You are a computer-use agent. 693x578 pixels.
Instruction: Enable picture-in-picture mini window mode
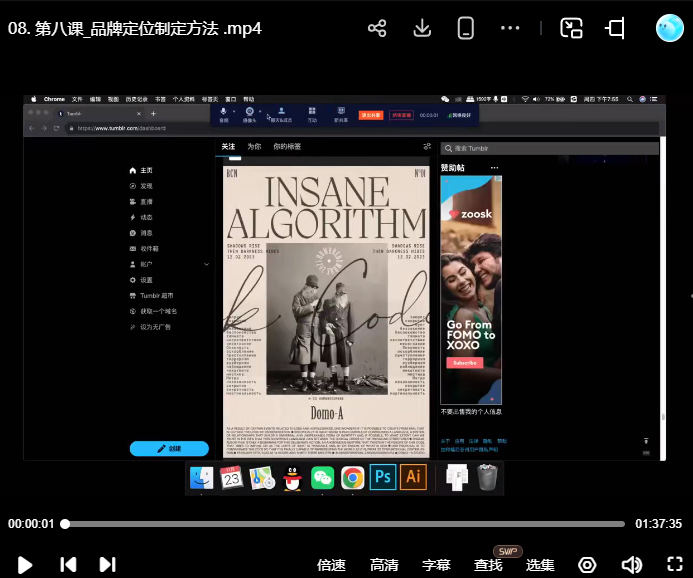click(x=571, y=28)
